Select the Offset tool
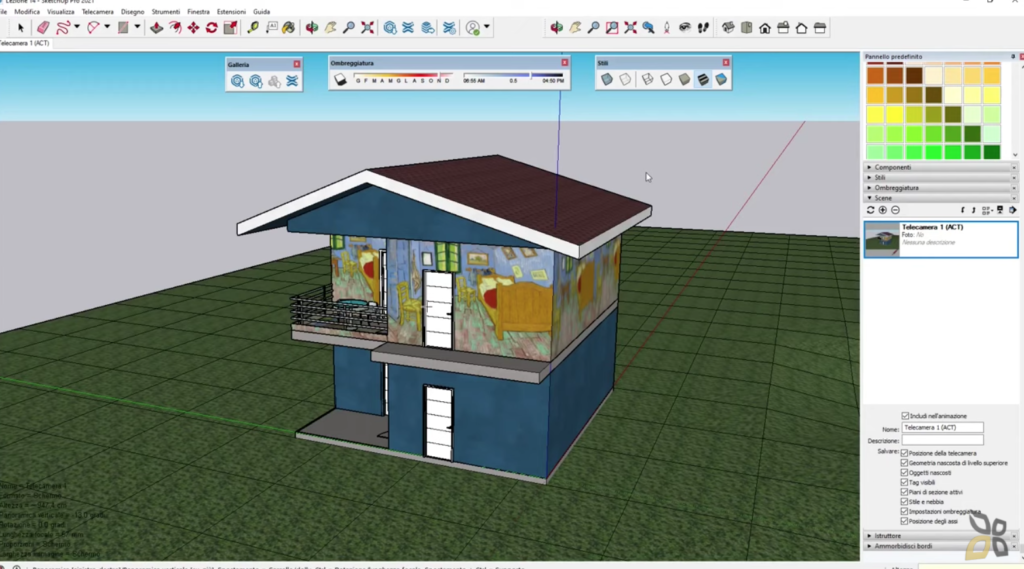 tap(175, 27)
